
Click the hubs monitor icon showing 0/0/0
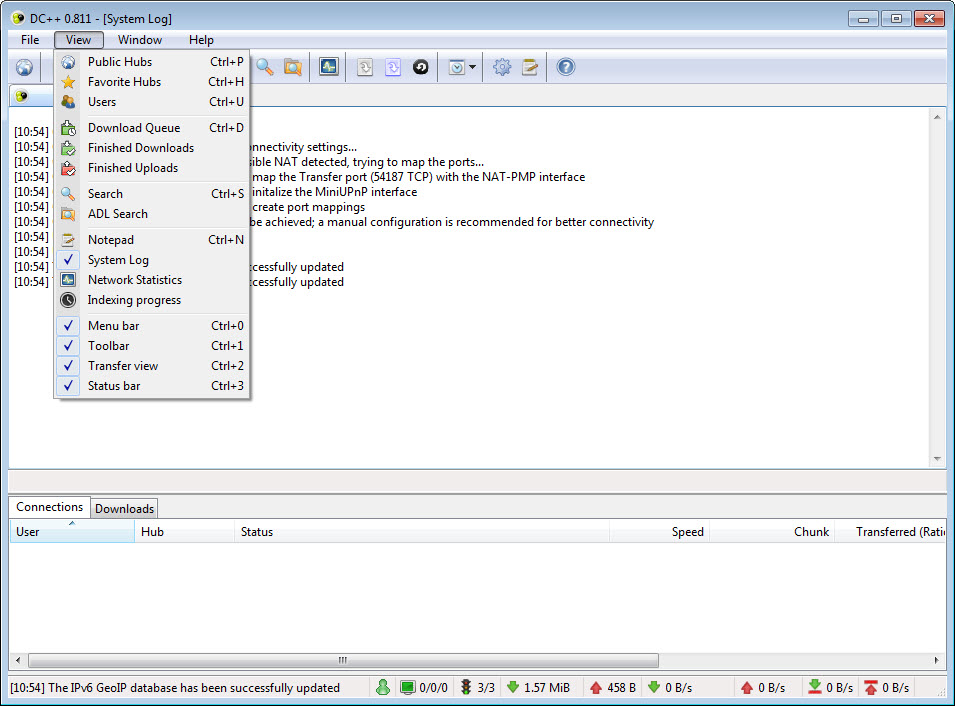click(407, 687)
